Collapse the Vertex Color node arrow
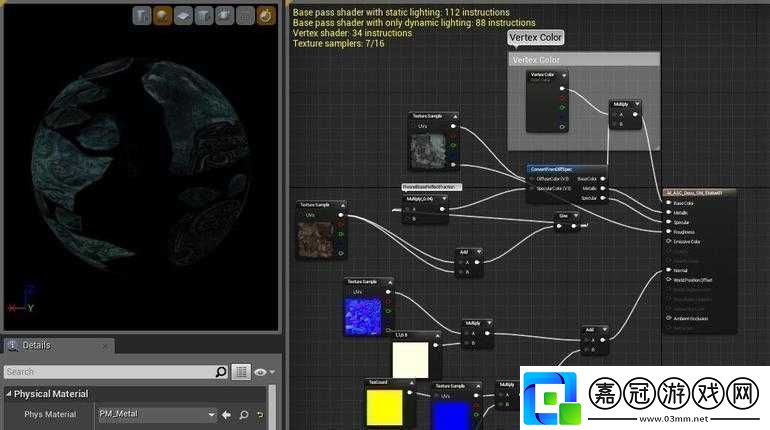This screenshot has width=770, height=430. coord(564,76)
